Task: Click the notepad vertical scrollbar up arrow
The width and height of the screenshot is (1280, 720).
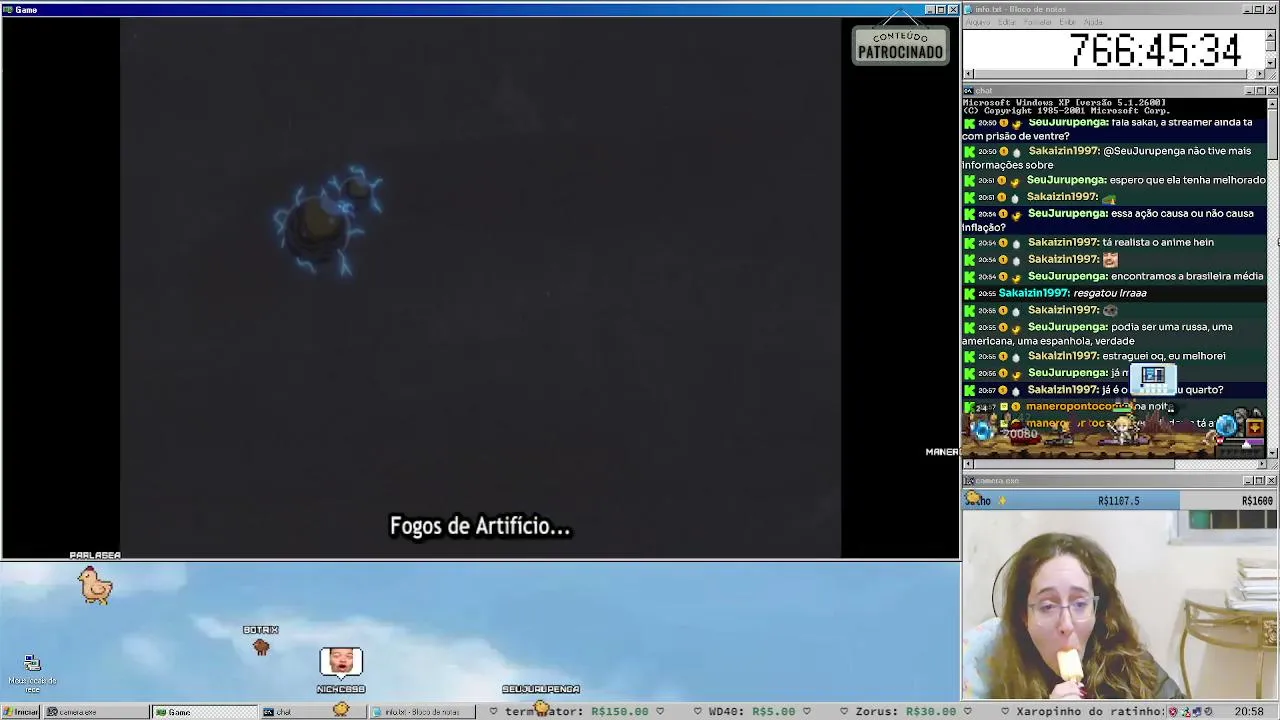Action: [x=1271, y=35]
